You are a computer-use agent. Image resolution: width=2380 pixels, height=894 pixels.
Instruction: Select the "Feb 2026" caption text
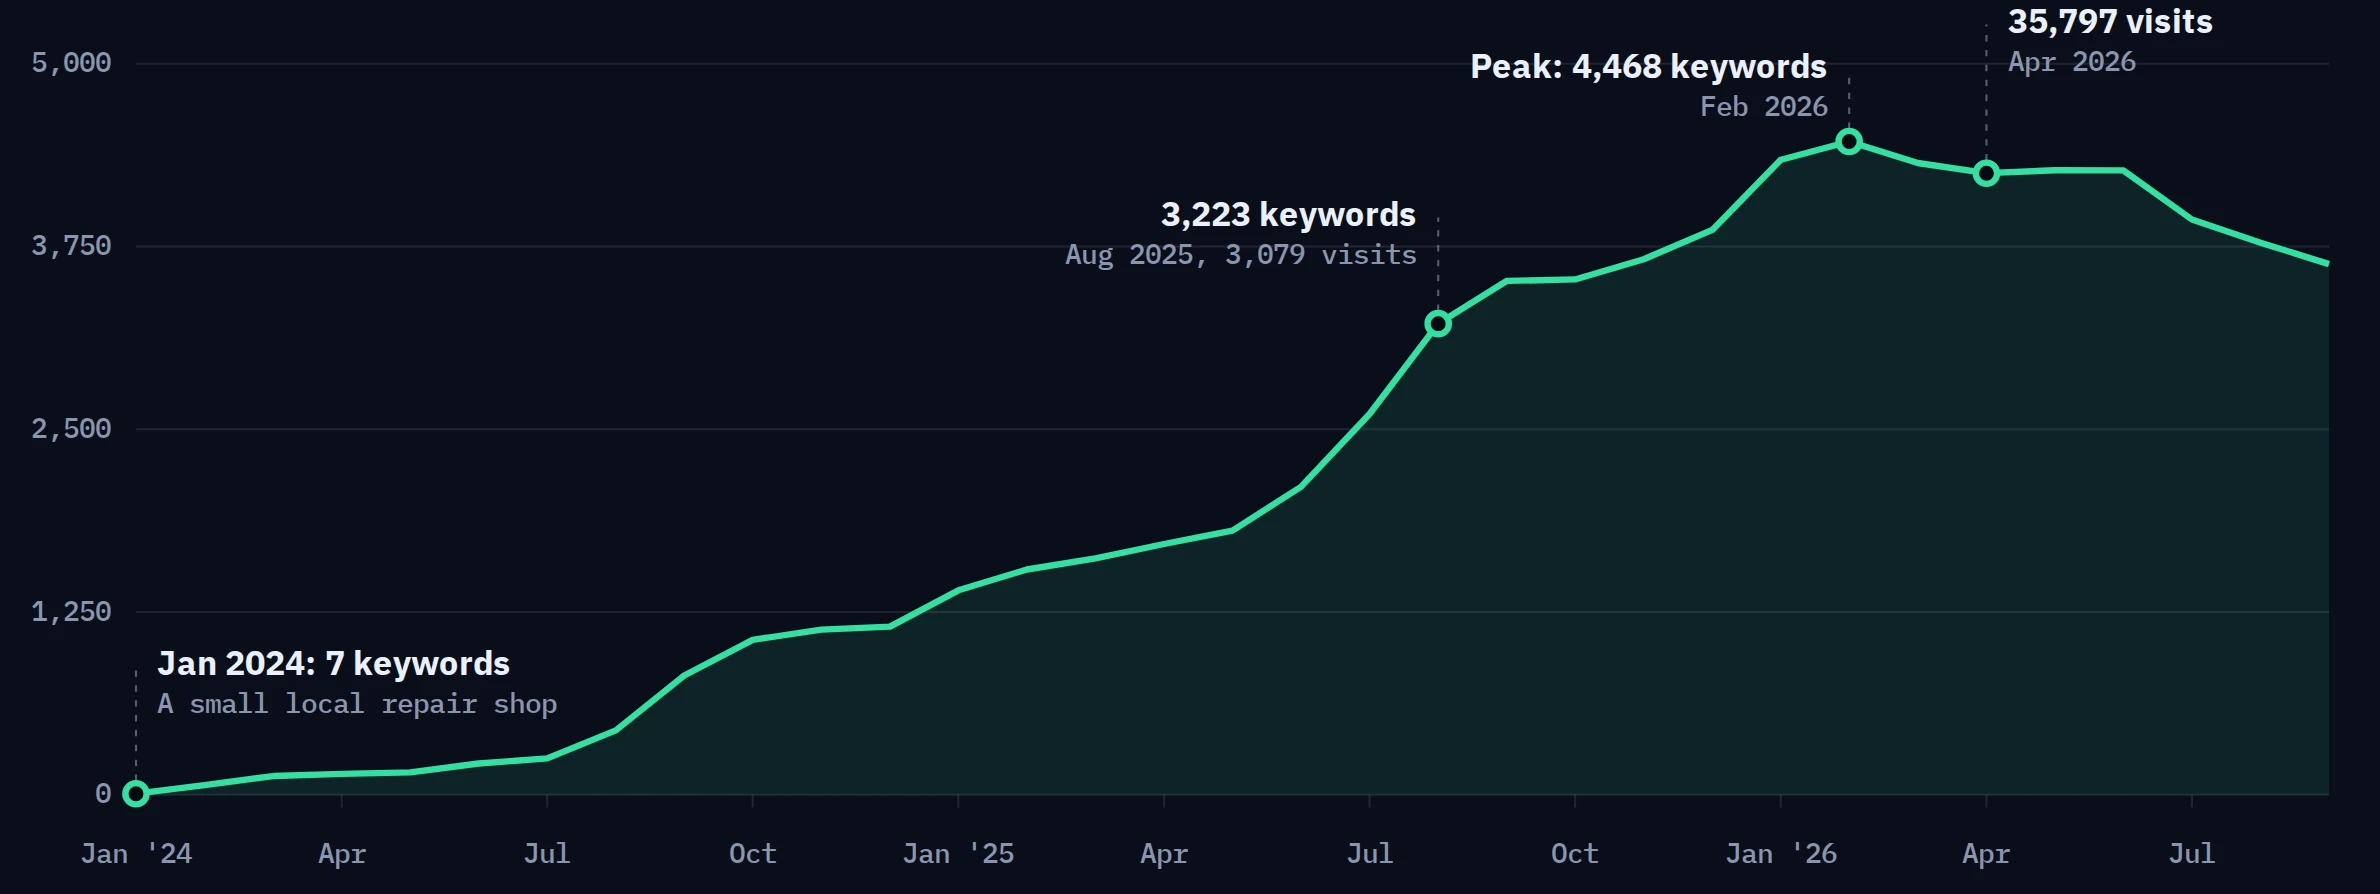(x=1764, y=107)
